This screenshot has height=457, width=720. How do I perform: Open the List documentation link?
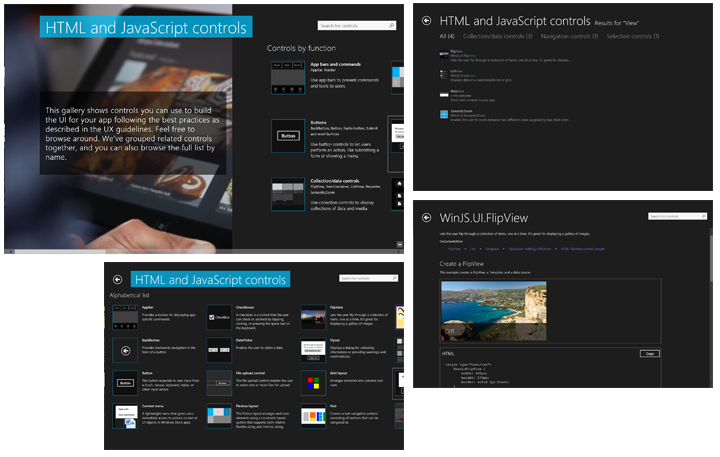pos(472,248)
